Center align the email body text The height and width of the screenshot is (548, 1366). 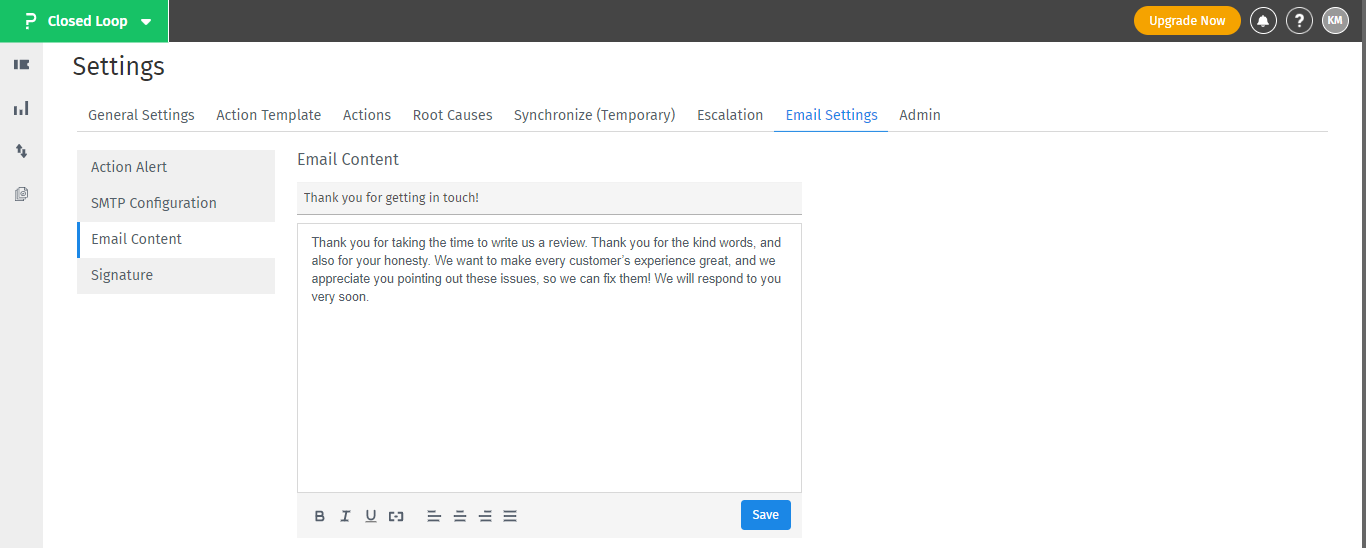[460, 516]
